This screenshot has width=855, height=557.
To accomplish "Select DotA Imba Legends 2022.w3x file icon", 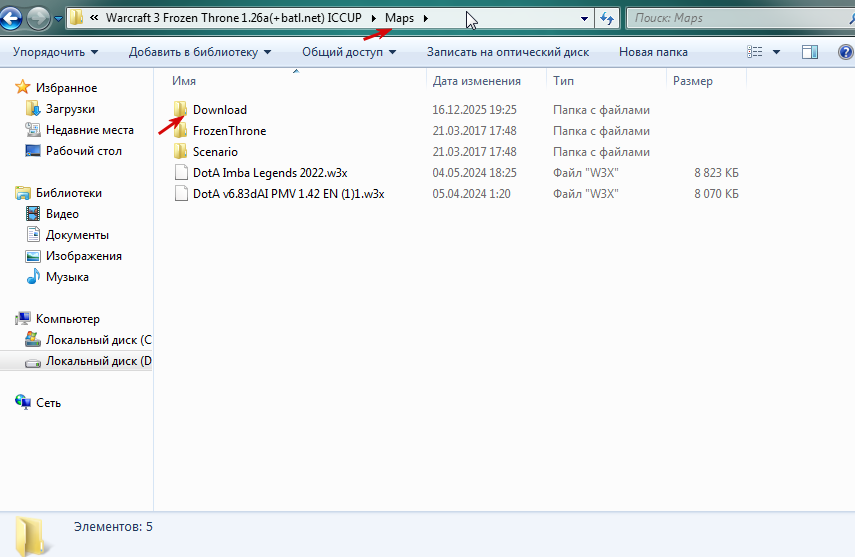I will click(181, 172).
